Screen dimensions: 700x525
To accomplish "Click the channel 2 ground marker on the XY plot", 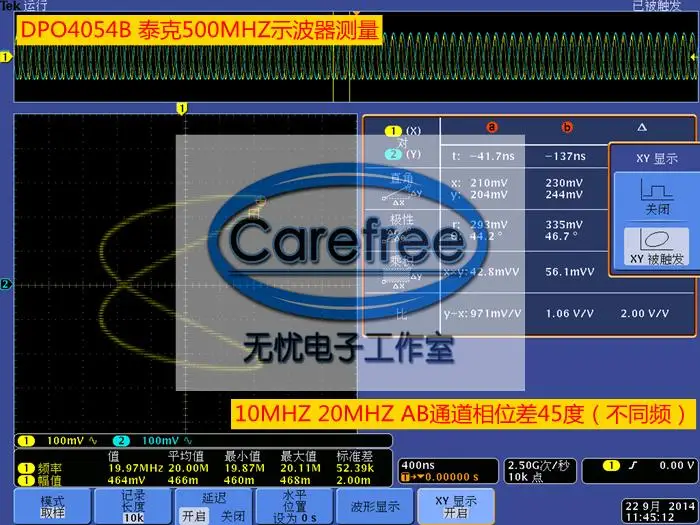I will point(6,284).
